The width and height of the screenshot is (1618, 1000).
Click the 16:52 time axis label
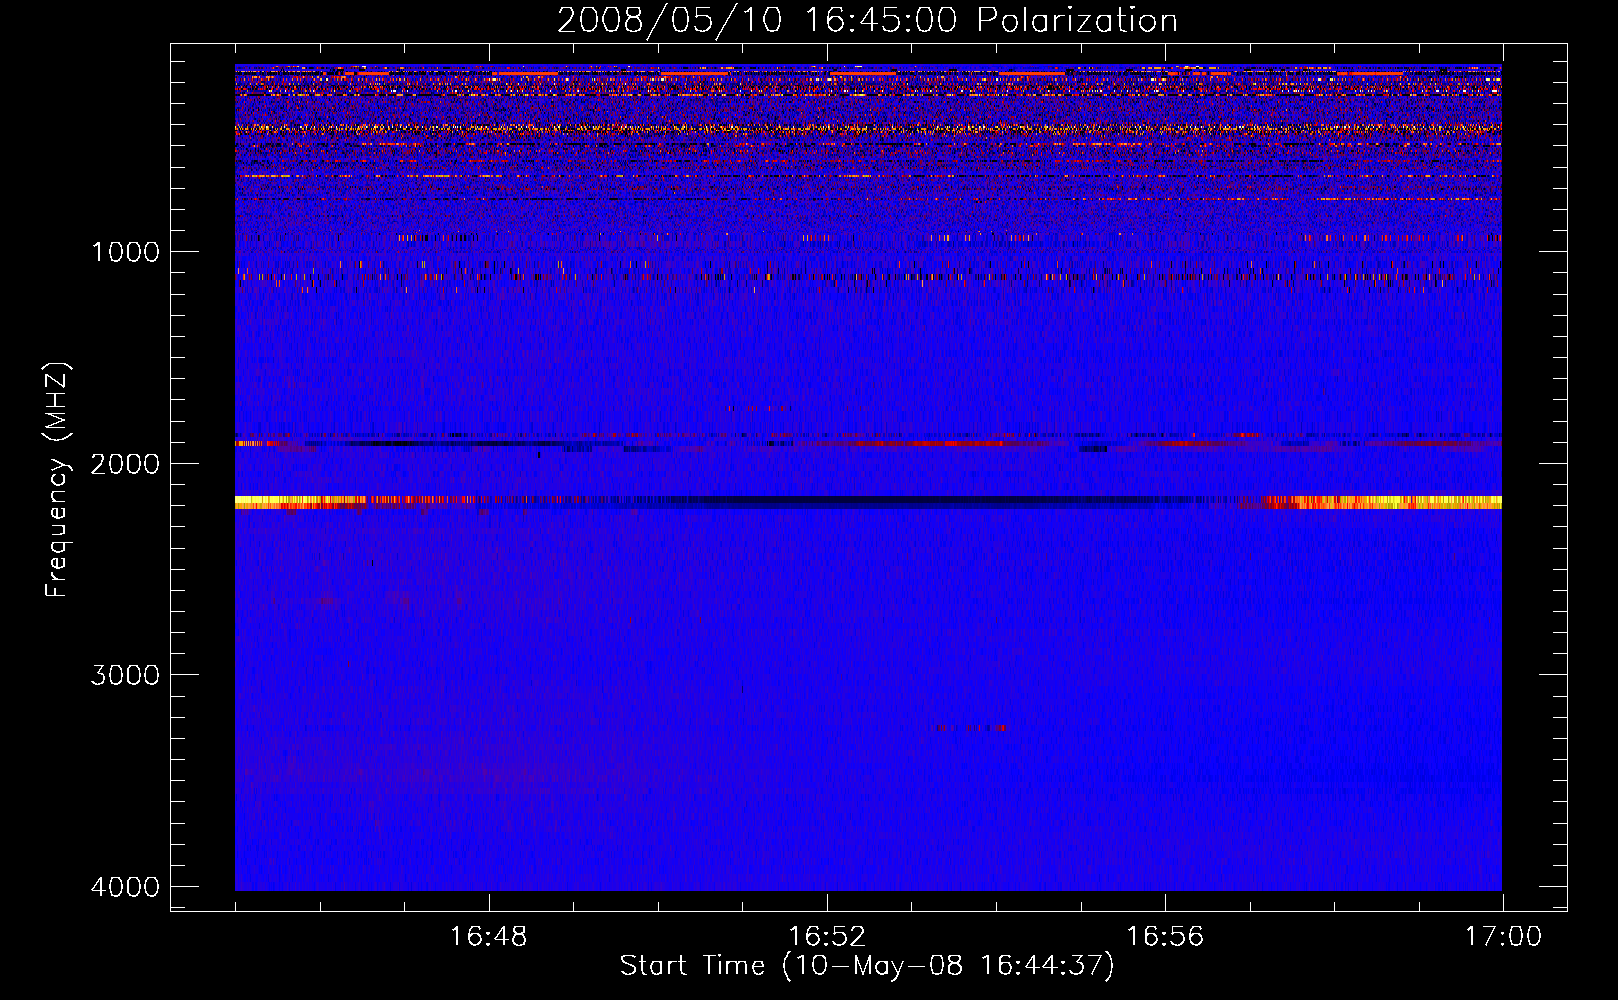(827, 937)
